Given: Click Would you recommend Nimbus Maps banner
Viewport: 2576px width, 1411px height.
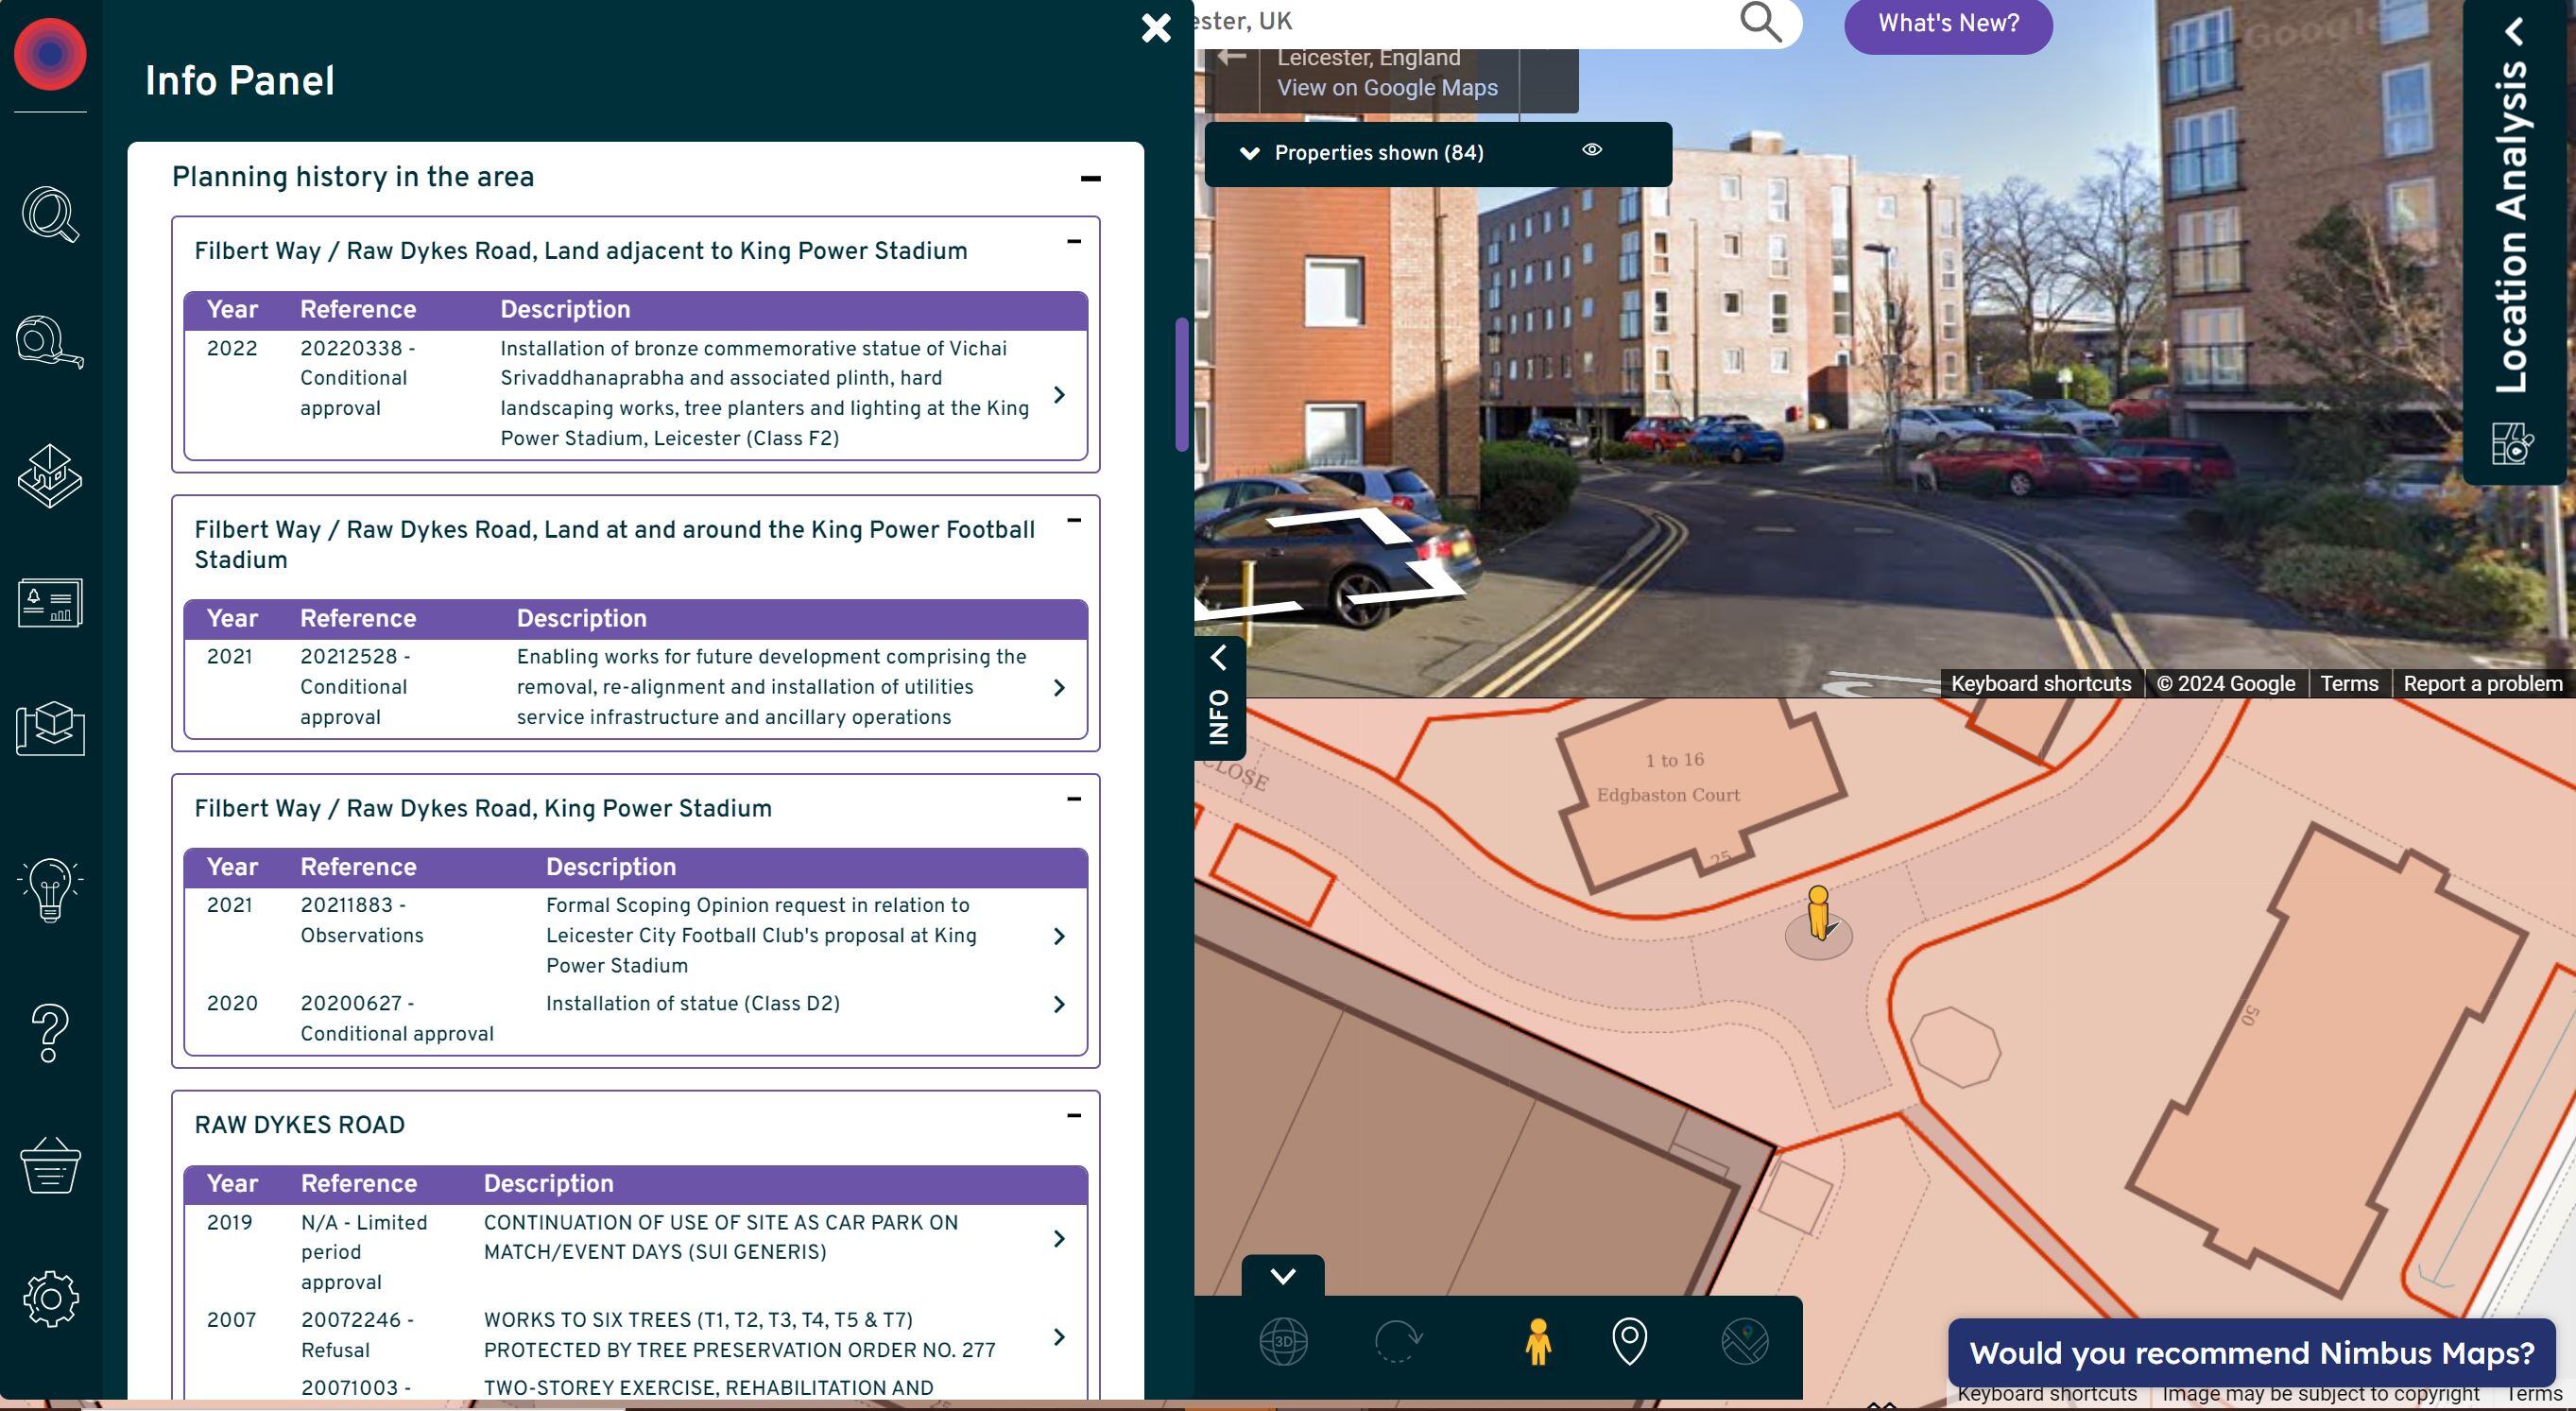Looking at the screenshot, I should (x=2252, y=1353).
